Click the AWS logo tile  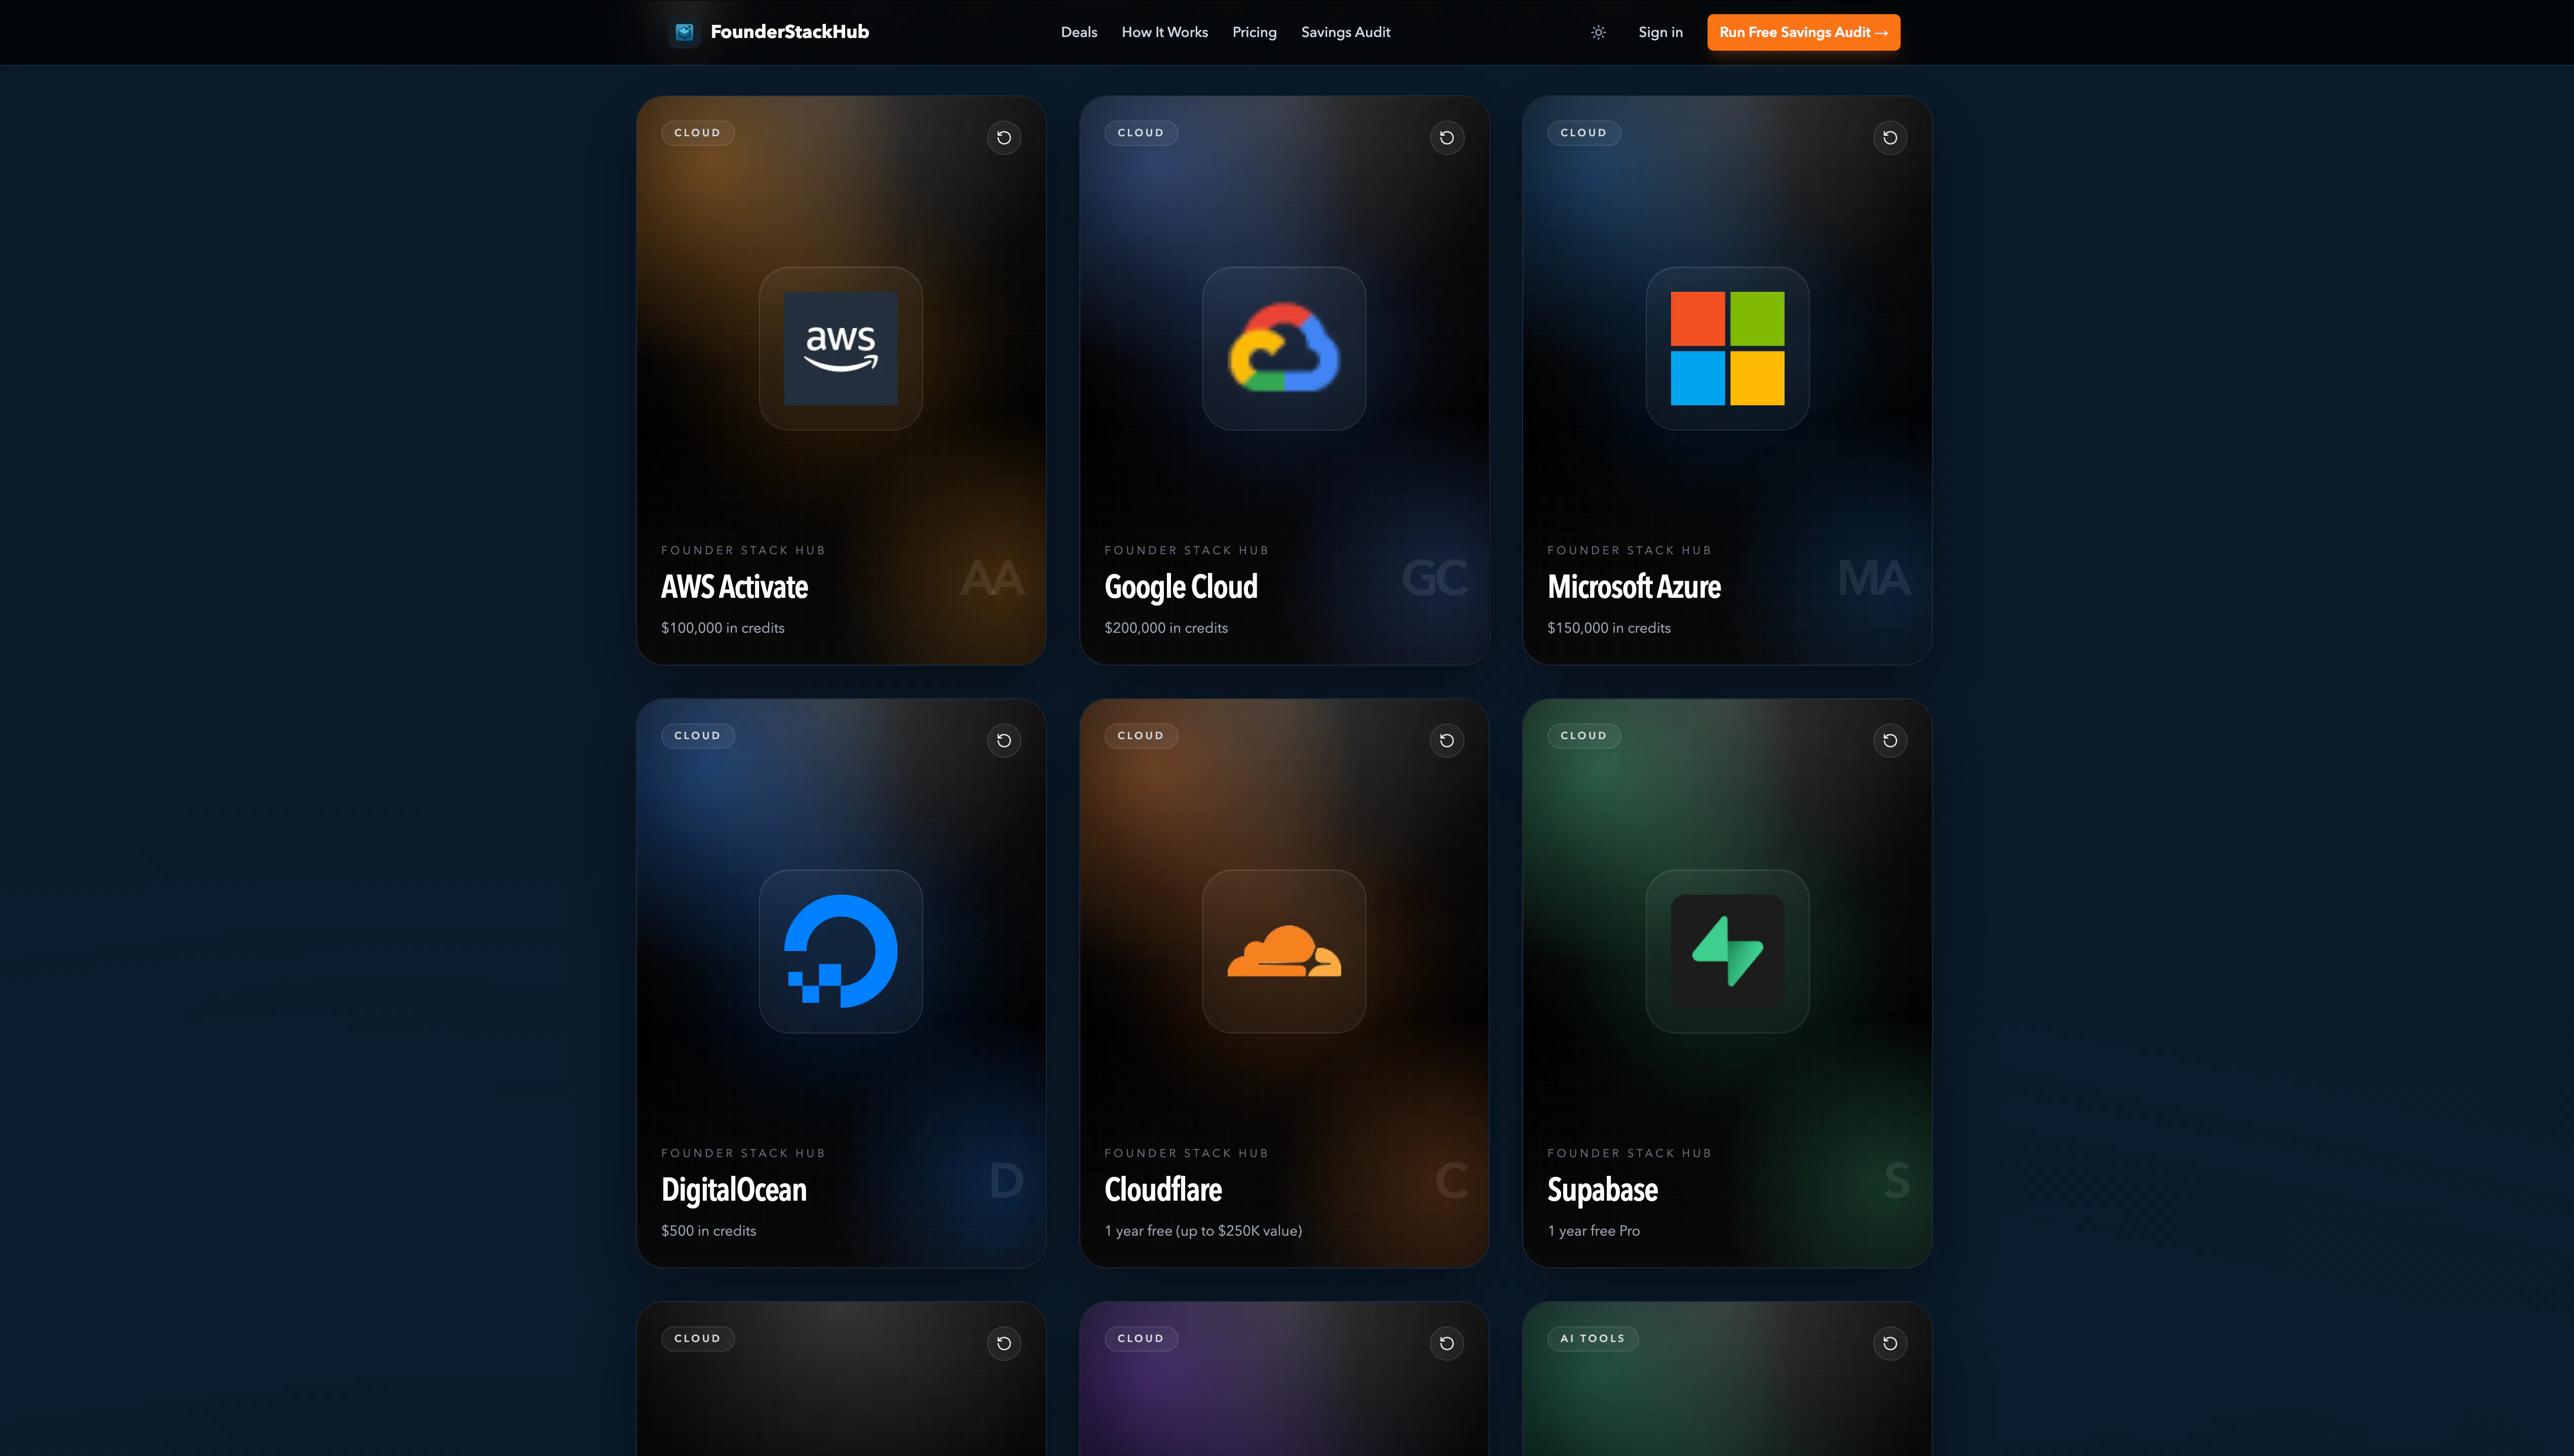840,348
